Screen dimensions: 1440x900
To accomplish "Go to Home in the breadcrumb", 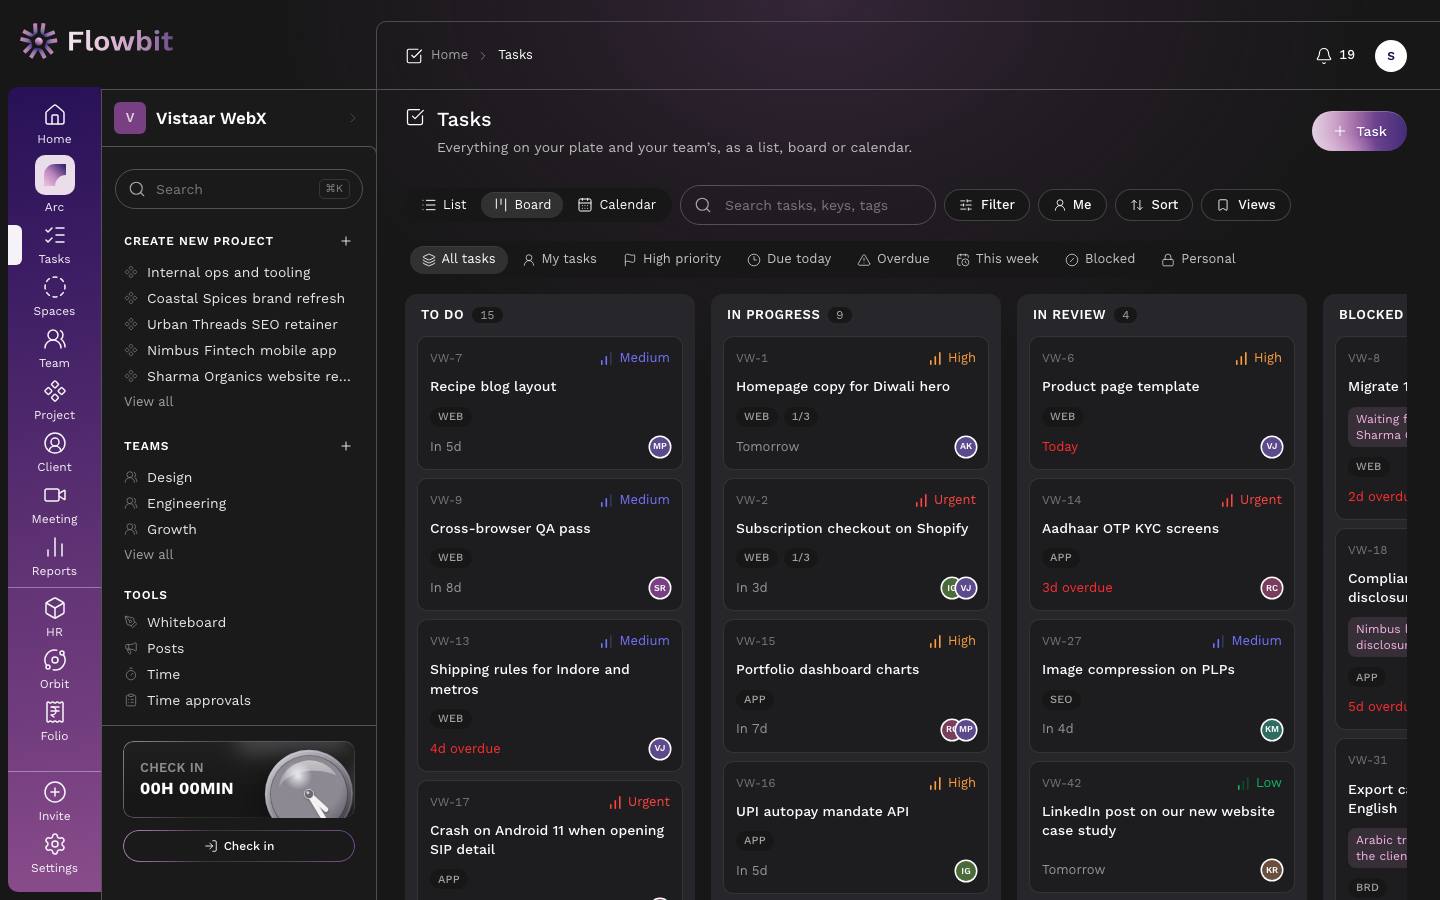I will coord(449,55).
